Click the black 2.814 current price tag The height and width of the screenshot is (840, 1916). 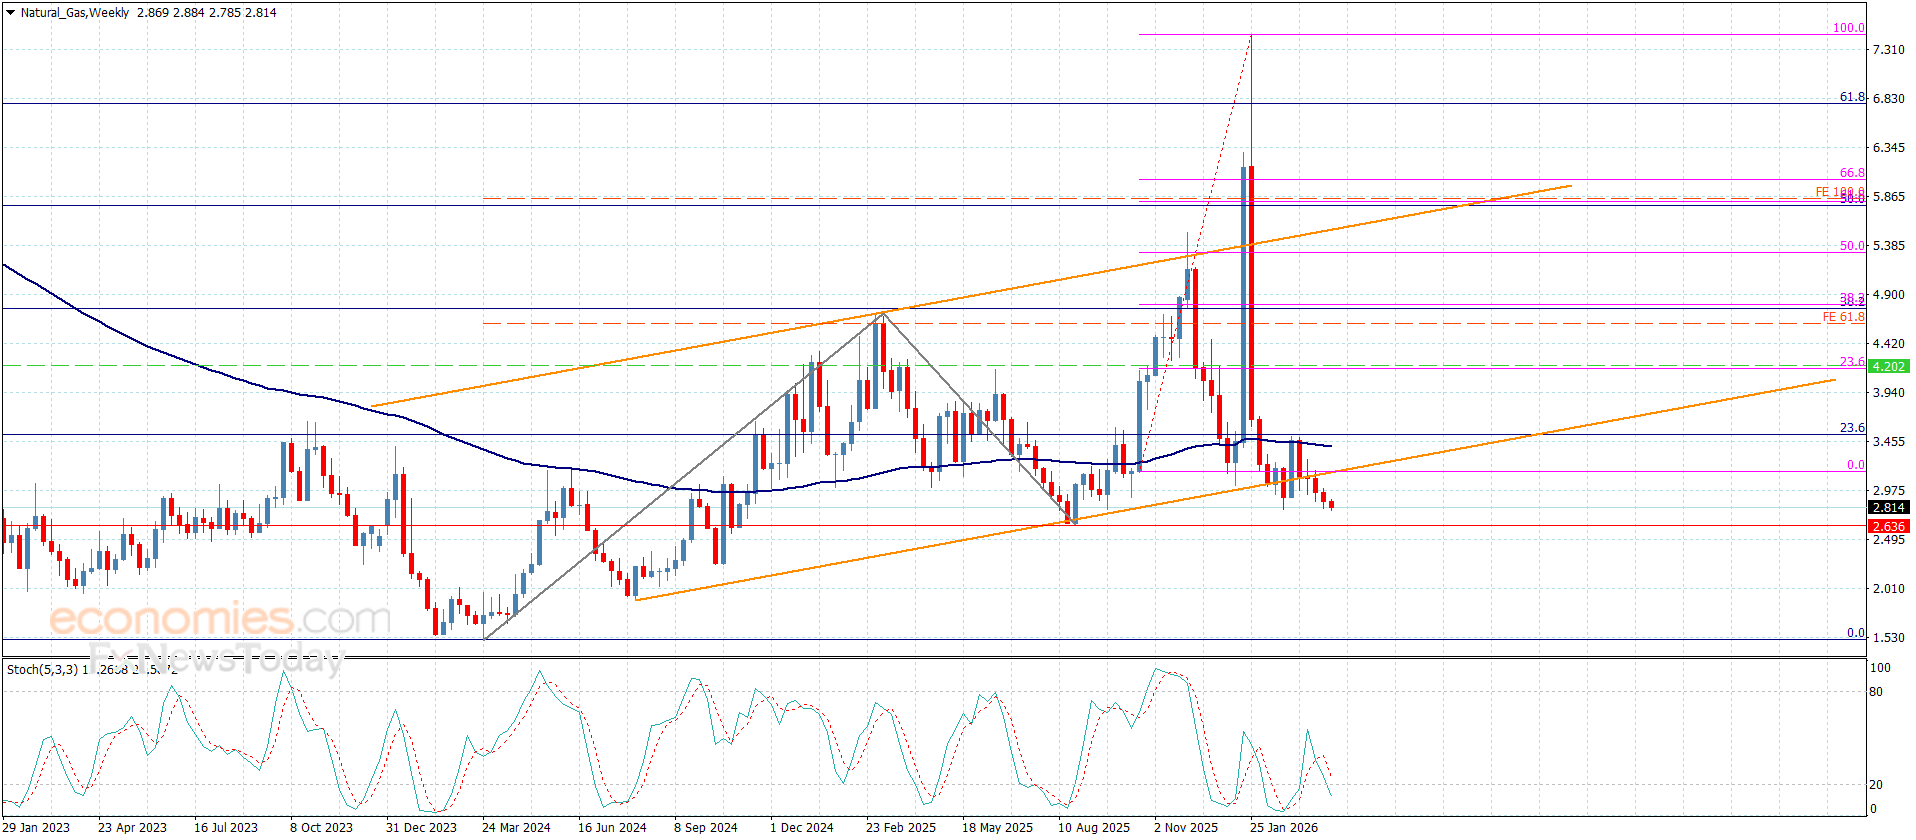(1888, 508)
